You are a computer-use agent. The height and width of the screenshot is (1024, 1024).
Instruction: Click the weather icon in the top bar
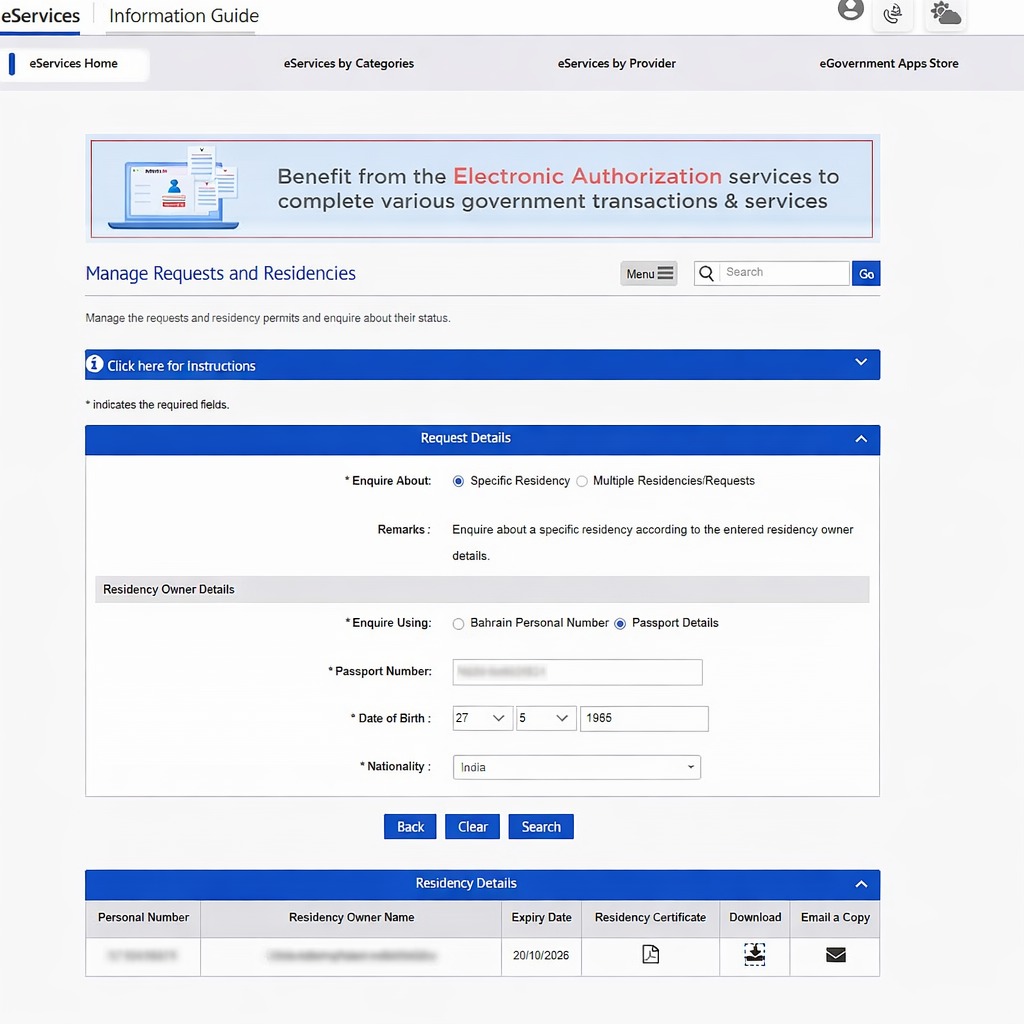pos(944,15)
